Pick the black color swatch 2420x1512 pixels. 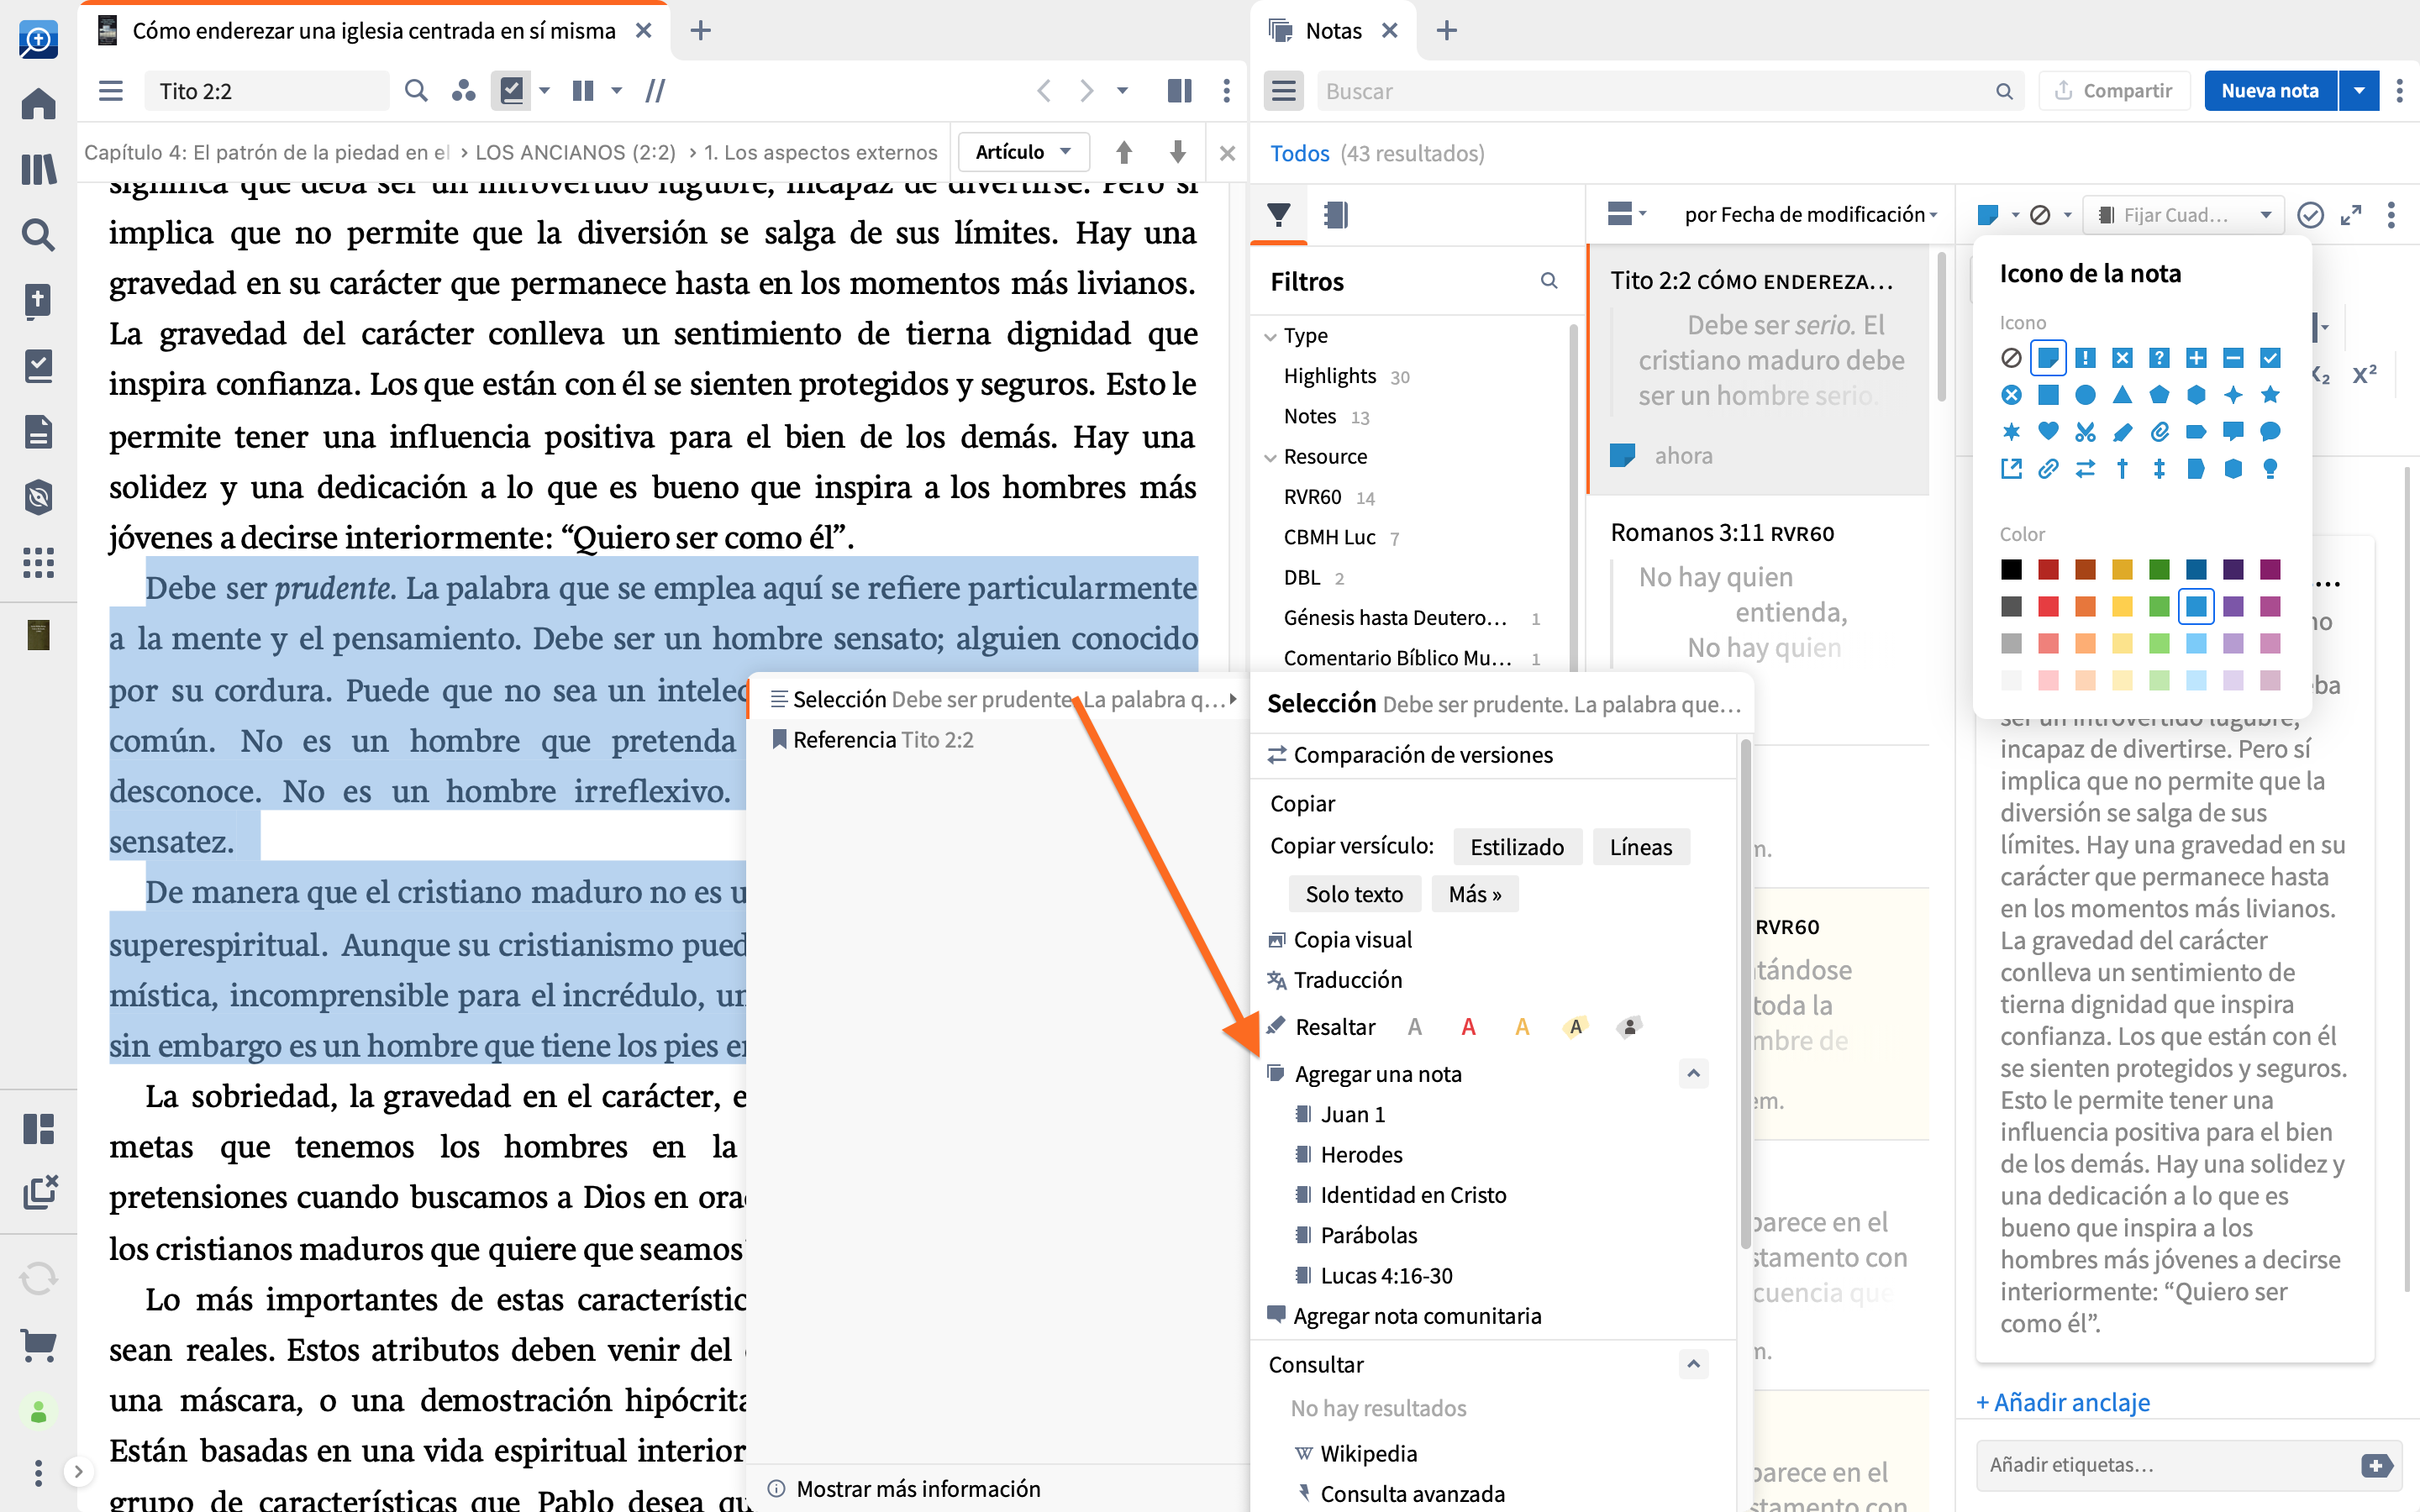(2011, 569)
